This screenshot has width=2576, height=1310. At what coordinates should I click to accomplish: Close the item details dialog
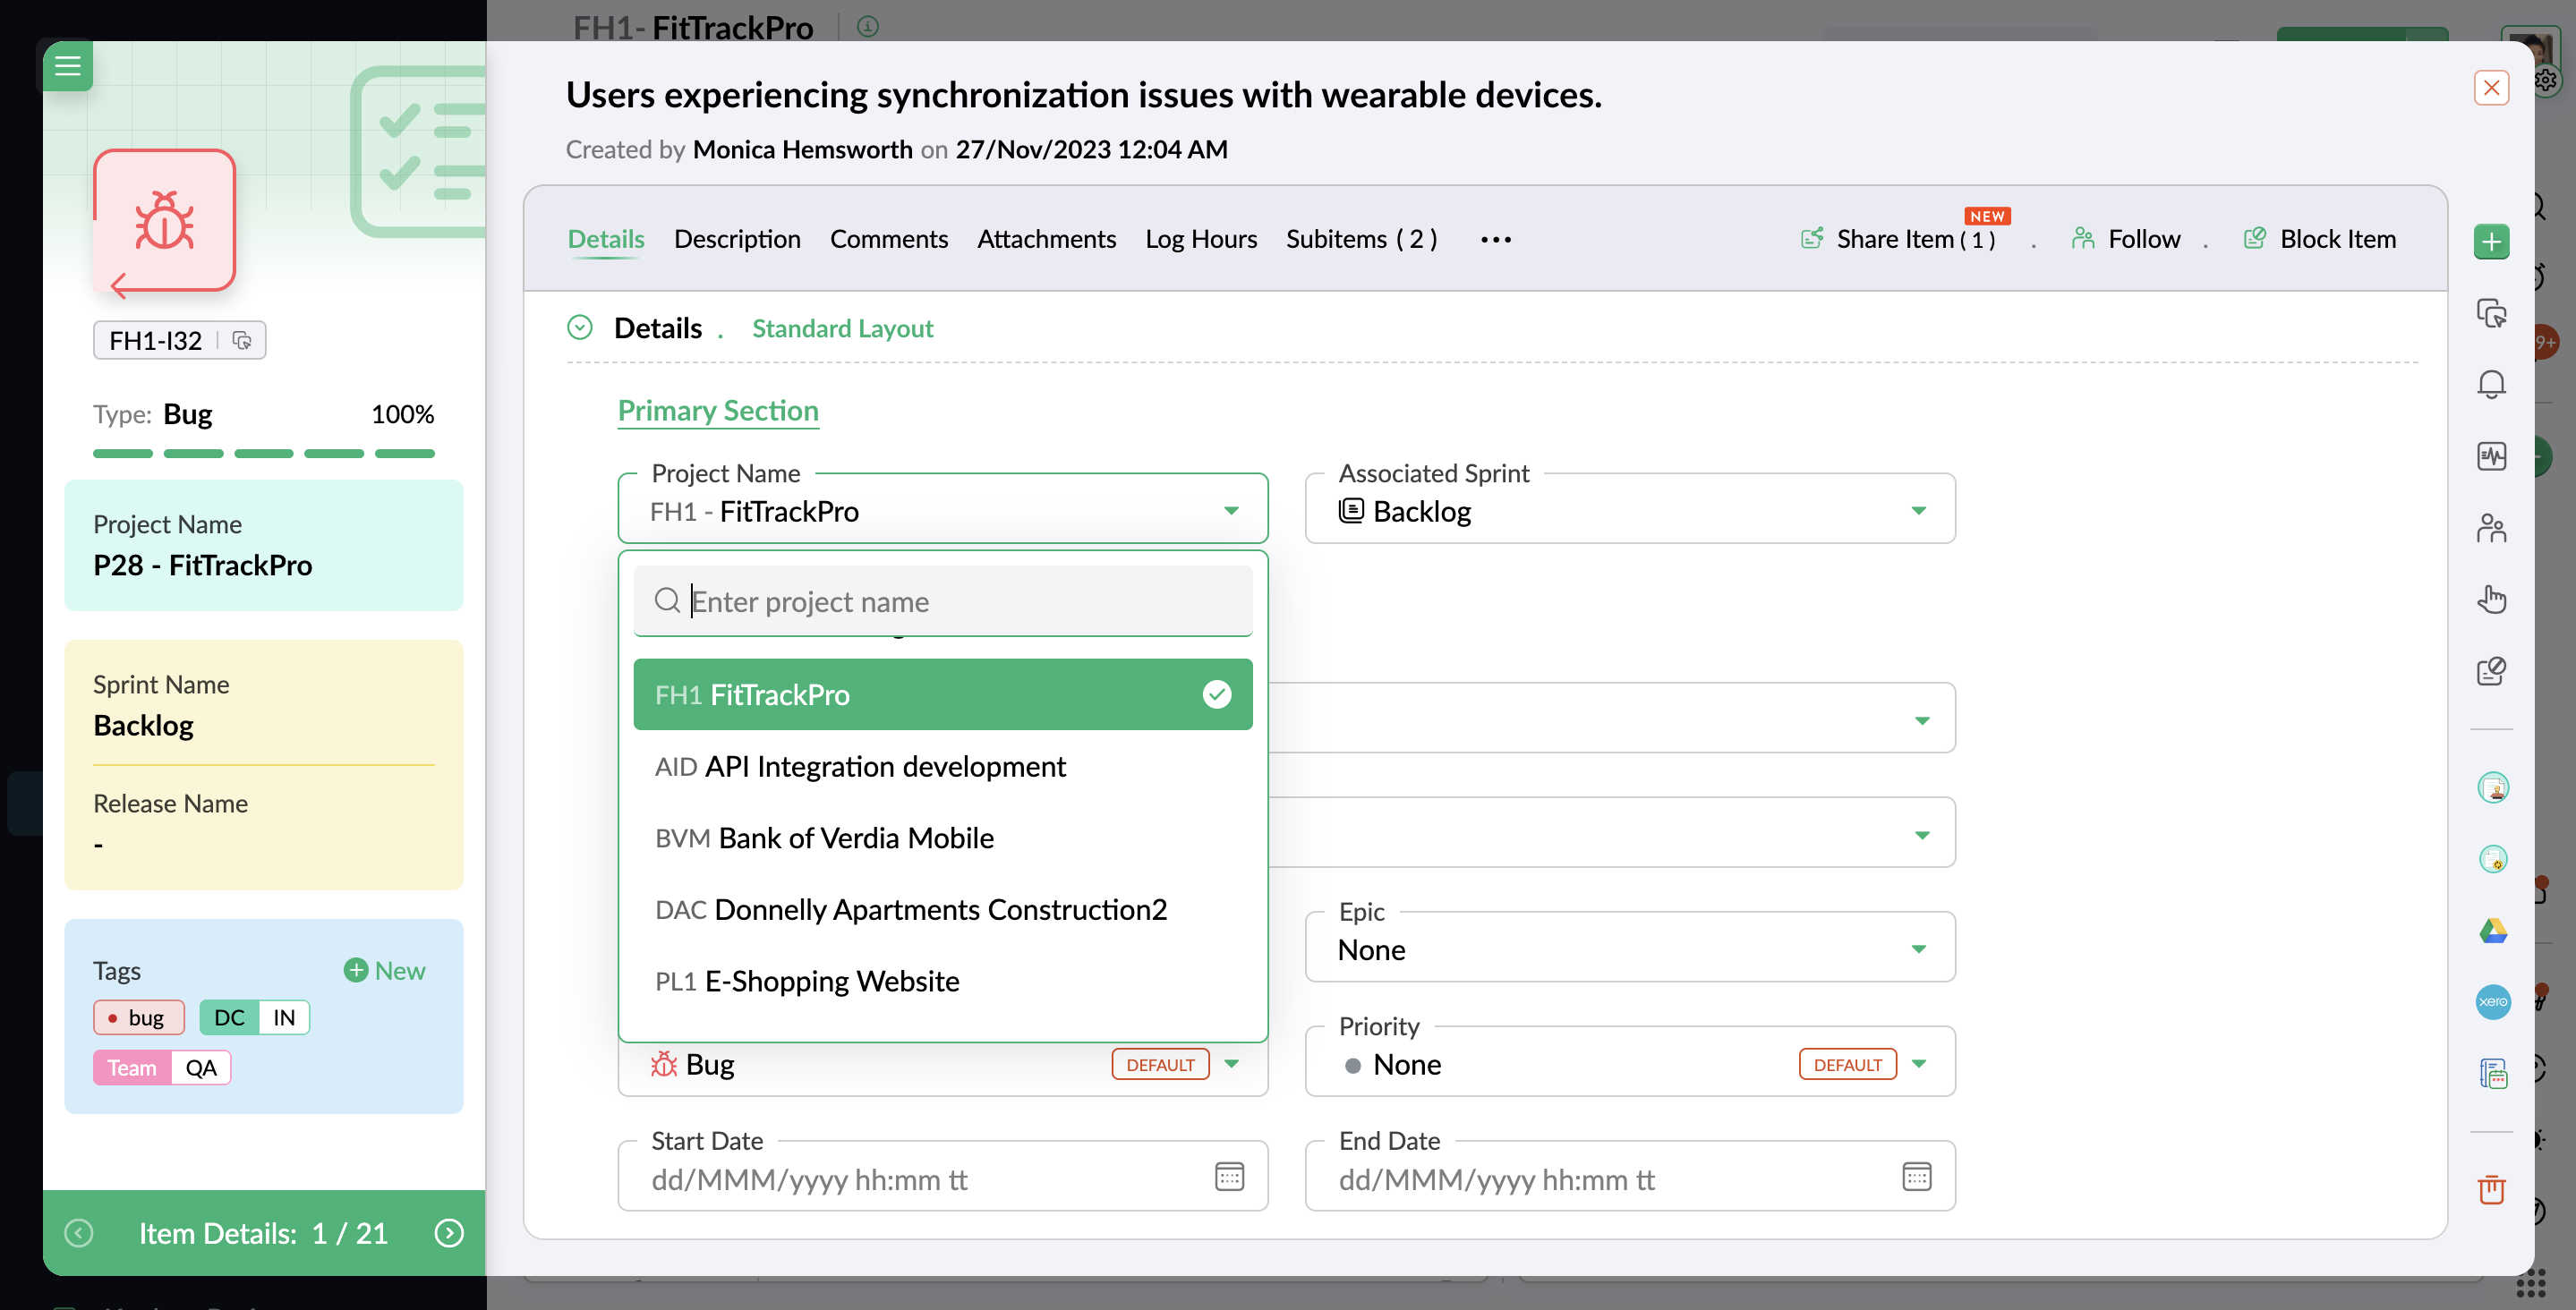[2491, 88]
